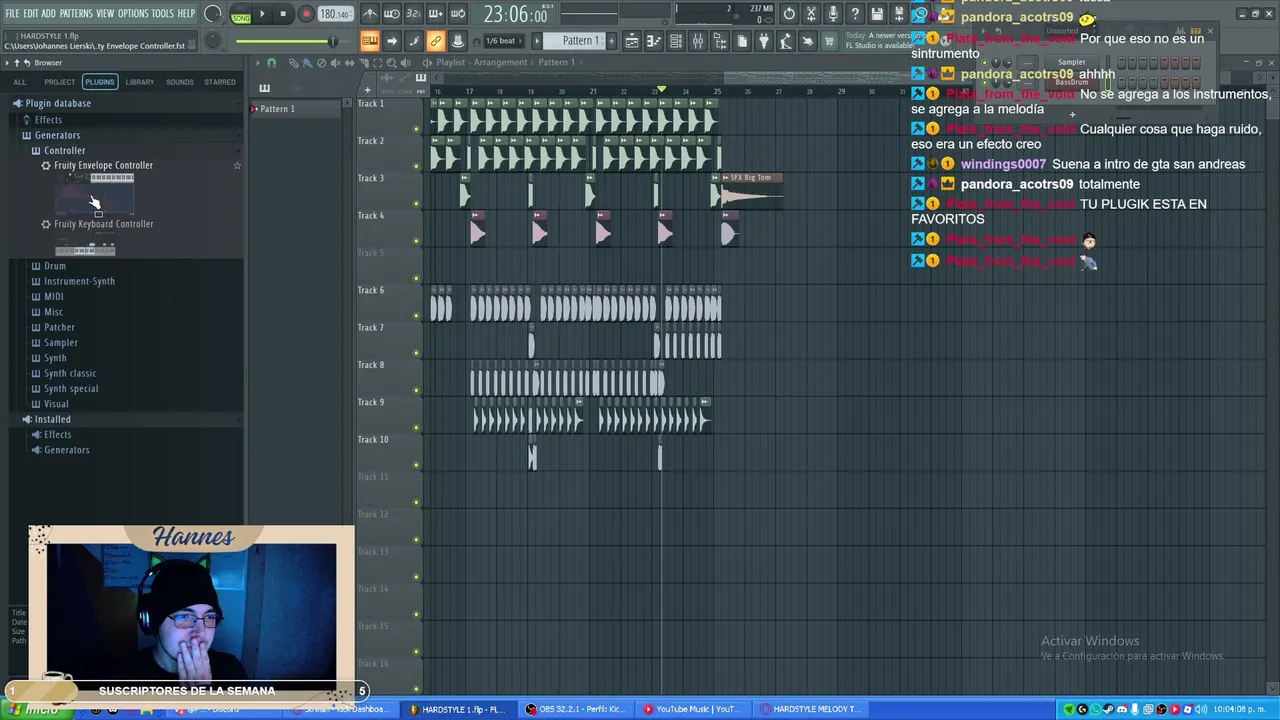Toggle mute switch on Track 3
Viewport: 1280px width, 720px height.
pyautogui.click(x=417, y=204)
